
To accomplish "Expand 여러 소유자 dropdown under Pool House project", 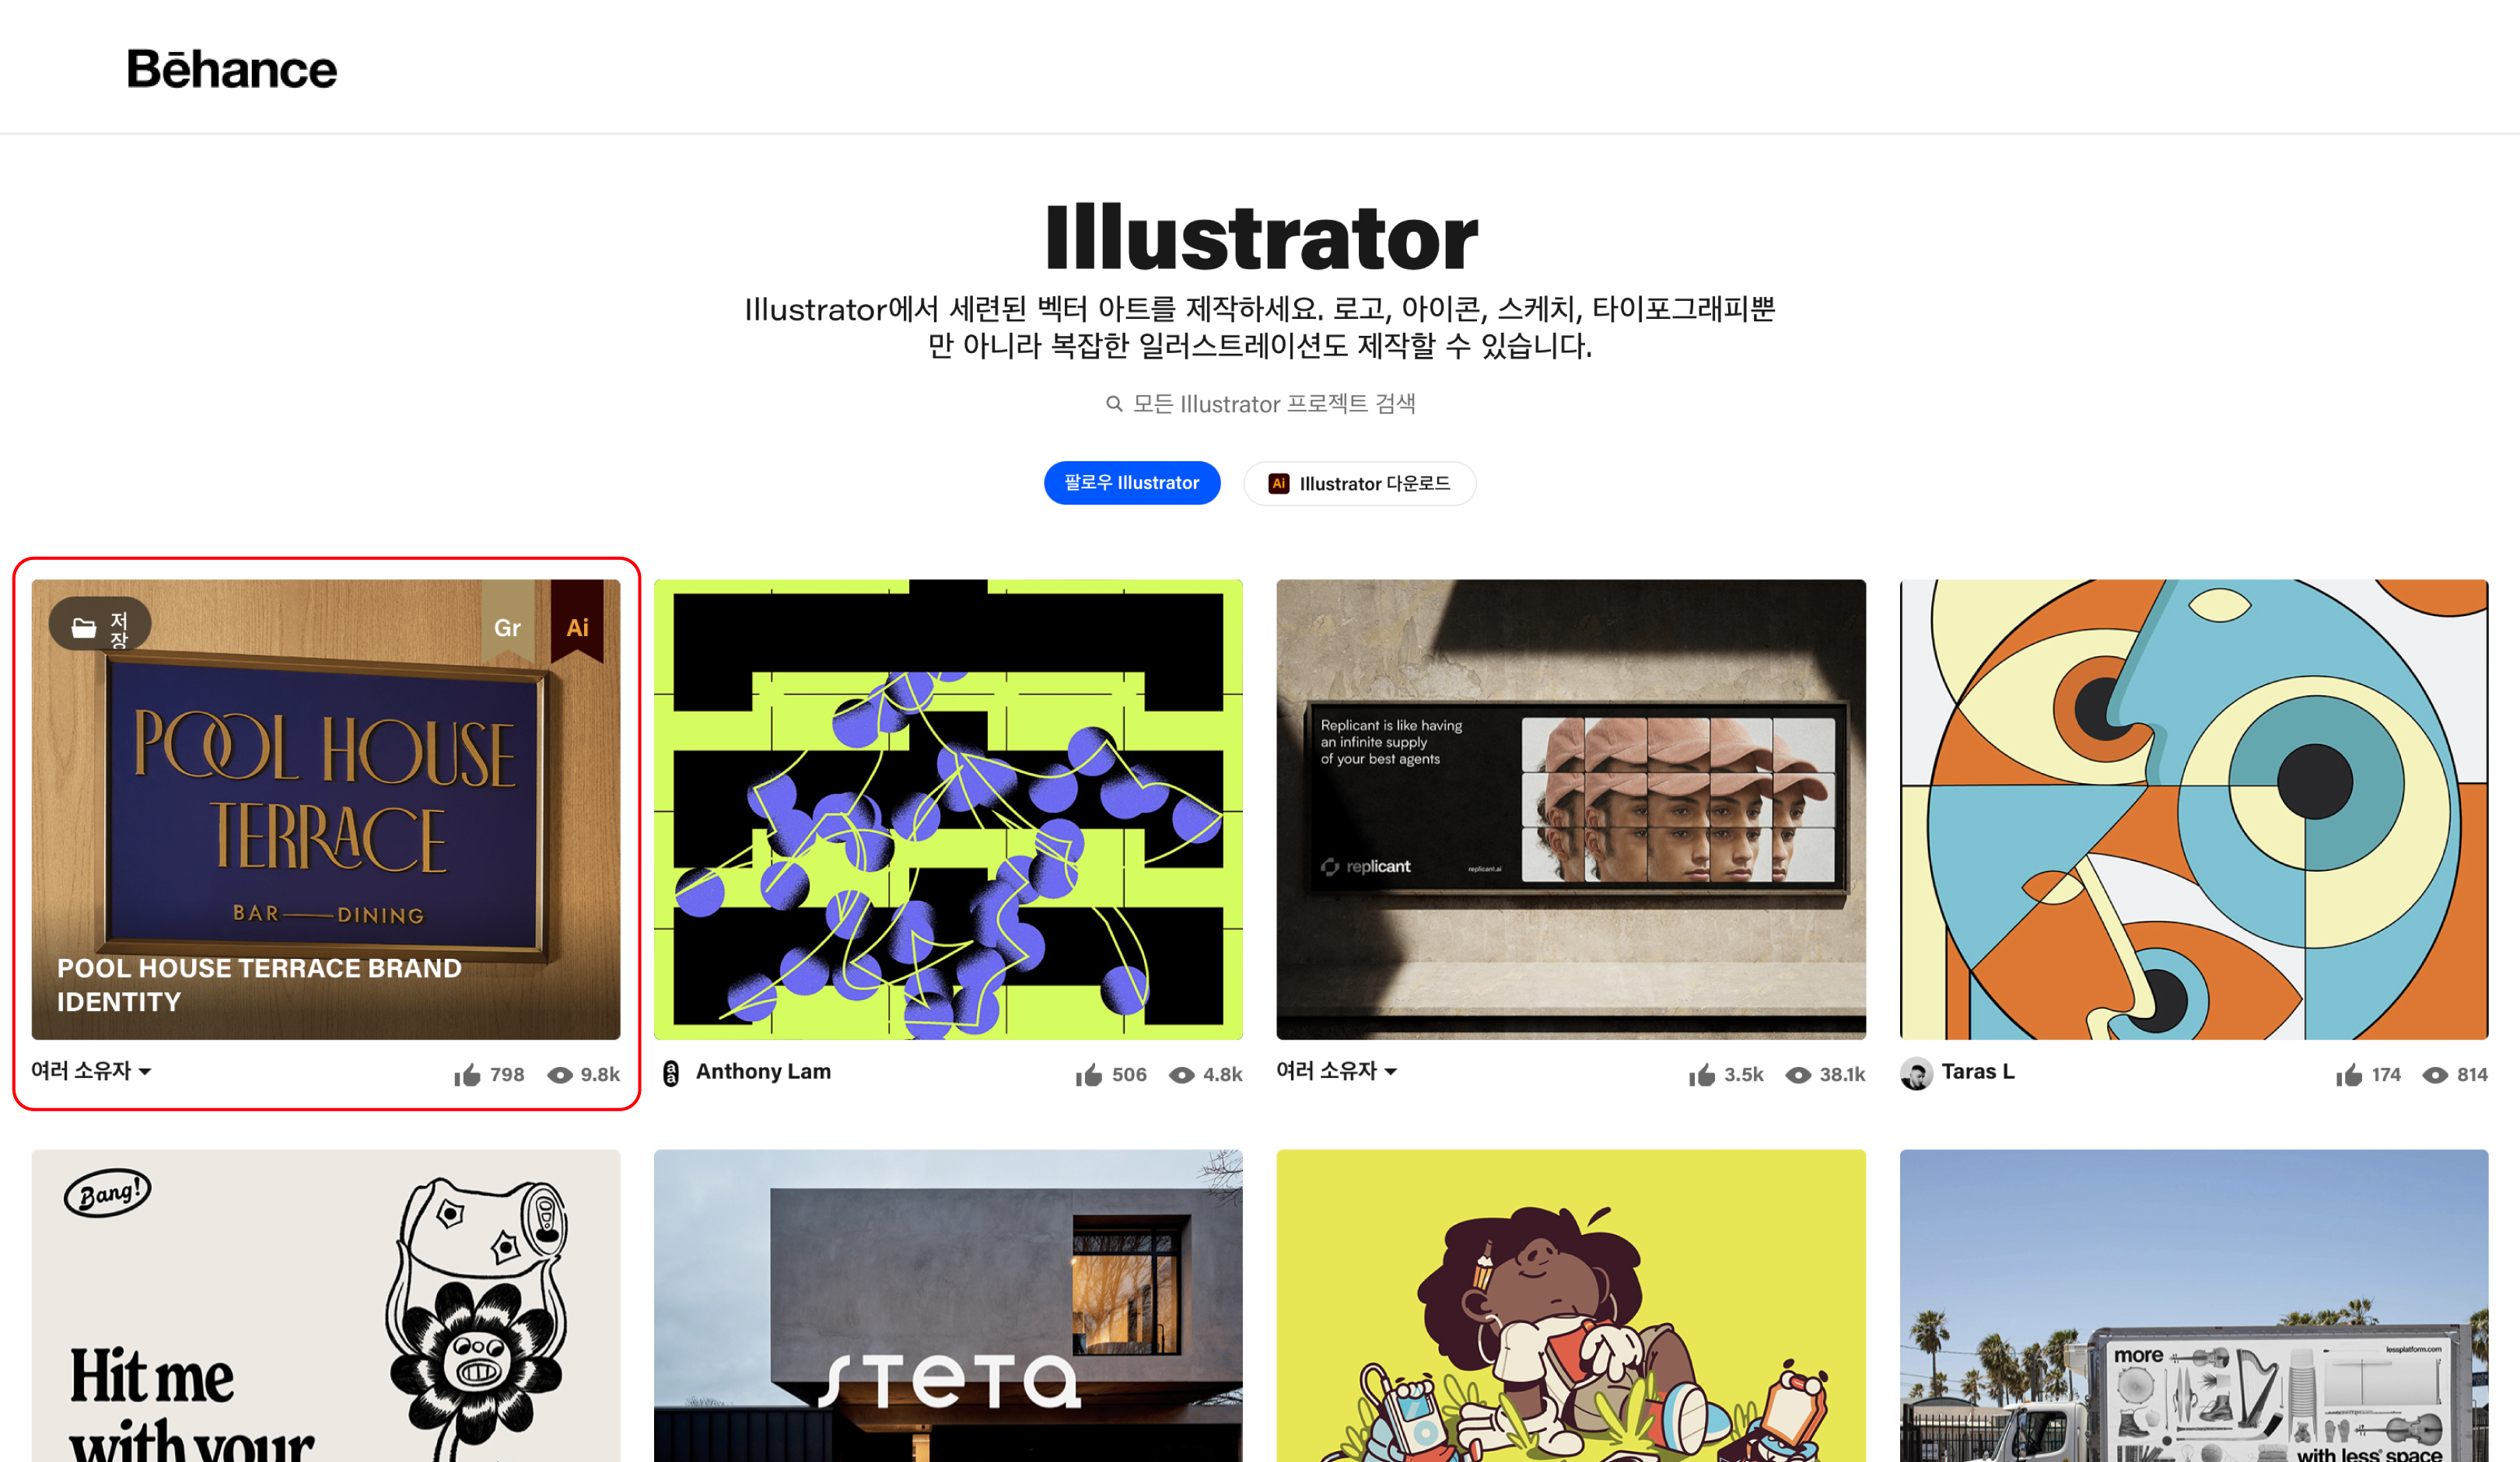I will coord(91,1071).
